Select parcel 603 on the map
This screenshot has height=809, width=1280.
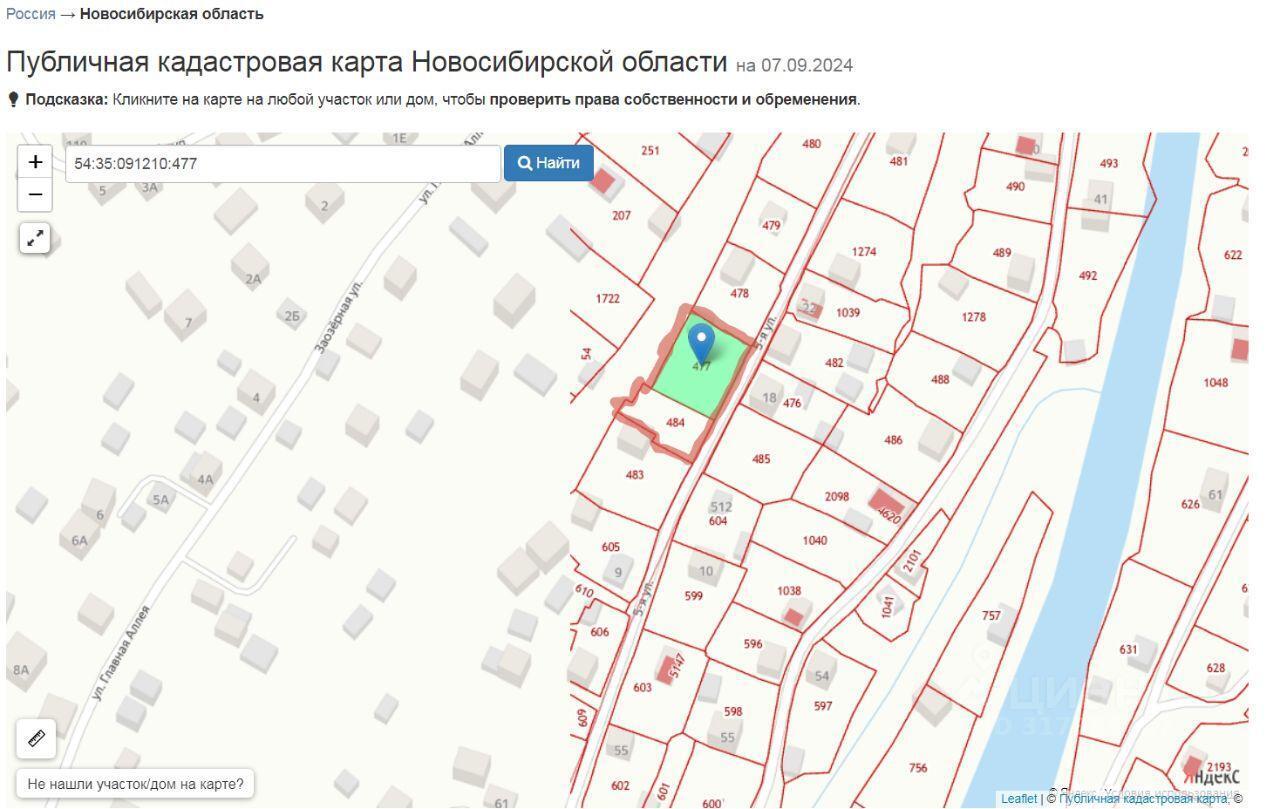click(x=642, y=688)
